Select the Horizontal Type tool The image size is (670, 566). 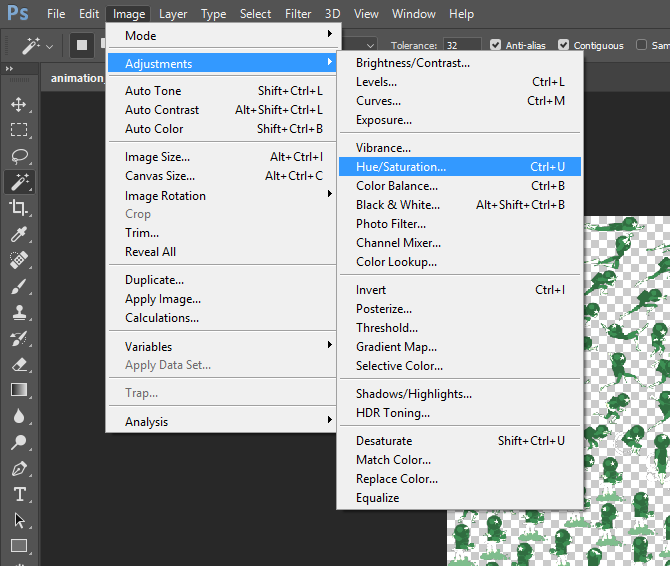click(19, 494)
